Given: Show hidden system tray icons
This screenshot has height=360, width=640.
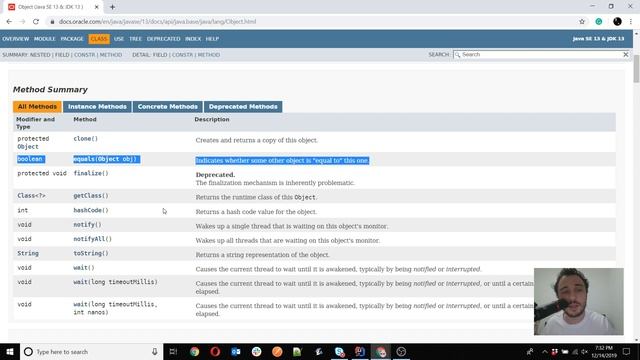Looking at the screenshot, I should coord(544,351).
